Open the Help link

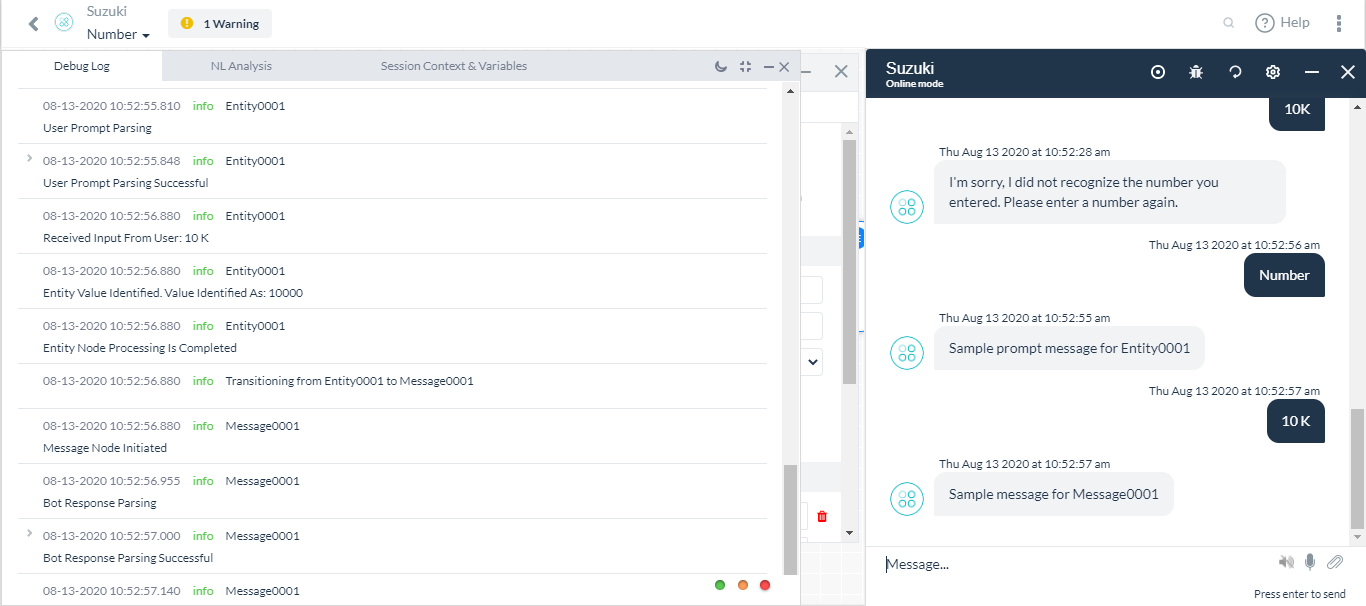pyautogui.click(x=1283, y=23)
